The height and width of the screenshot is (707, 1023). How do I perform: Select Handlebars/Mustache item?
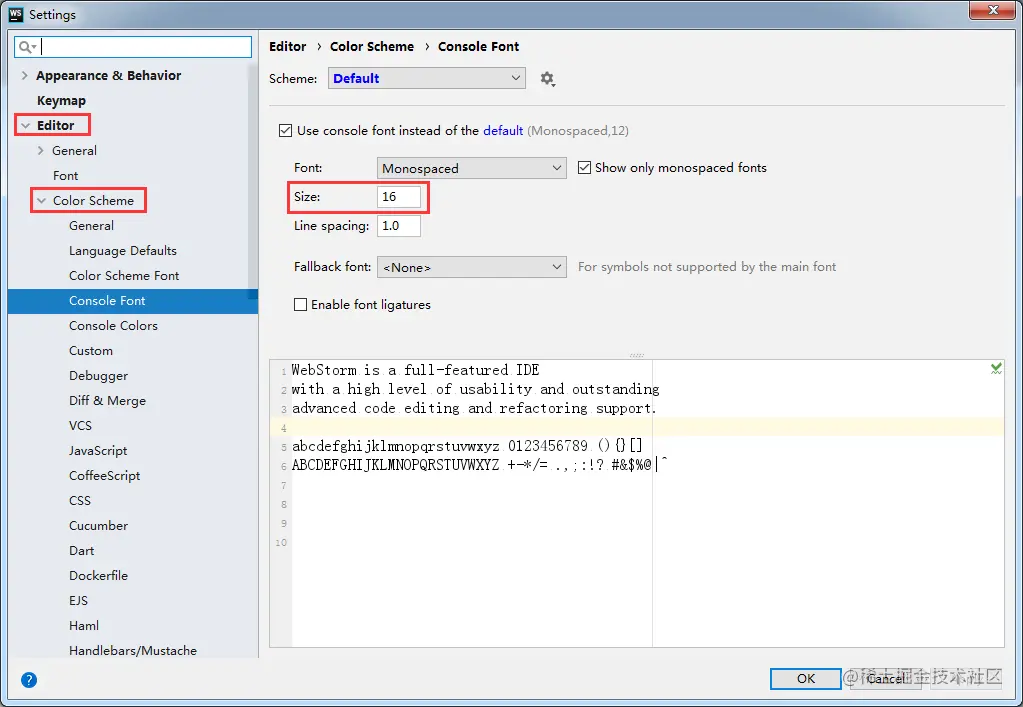[133, 650]
